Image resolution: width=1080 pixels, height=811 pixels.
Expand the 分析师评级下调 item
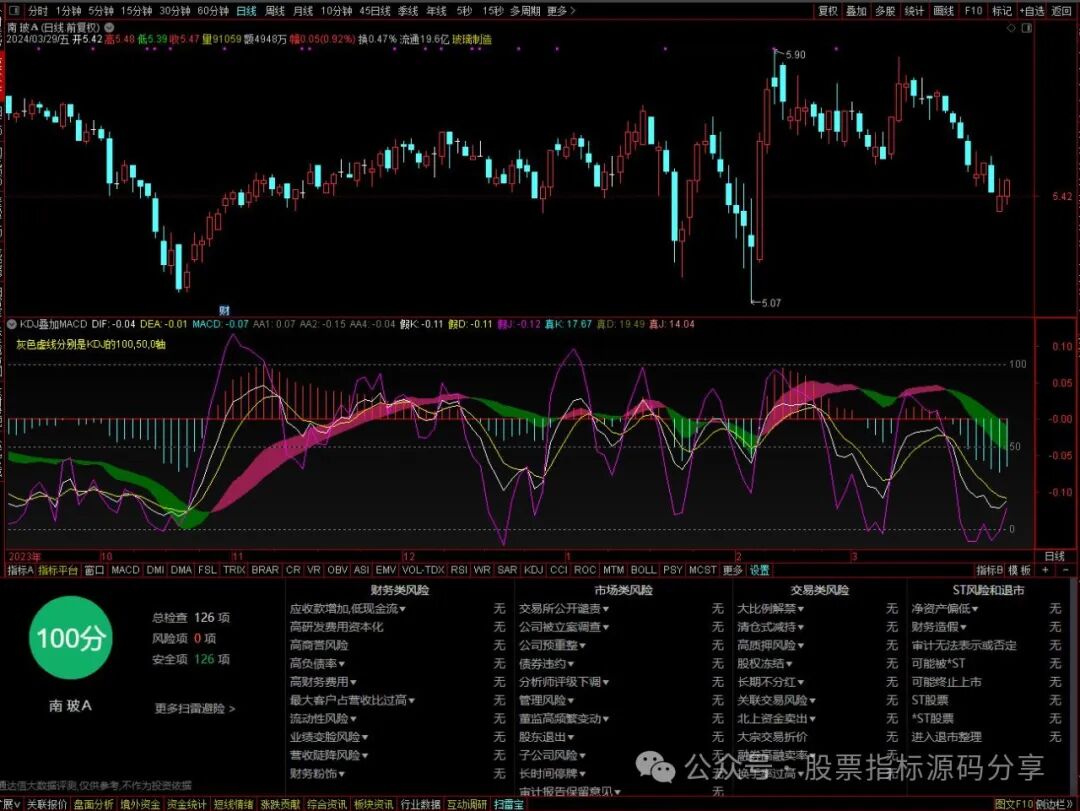[564, 682]
